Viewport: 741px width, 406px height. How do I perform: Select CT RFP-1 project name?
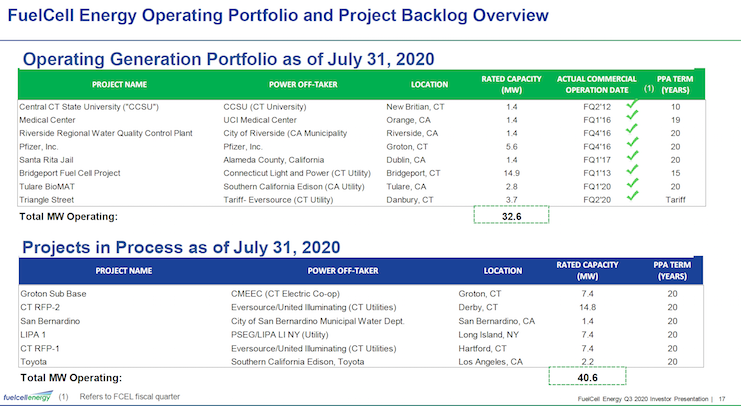coord(40,348)
